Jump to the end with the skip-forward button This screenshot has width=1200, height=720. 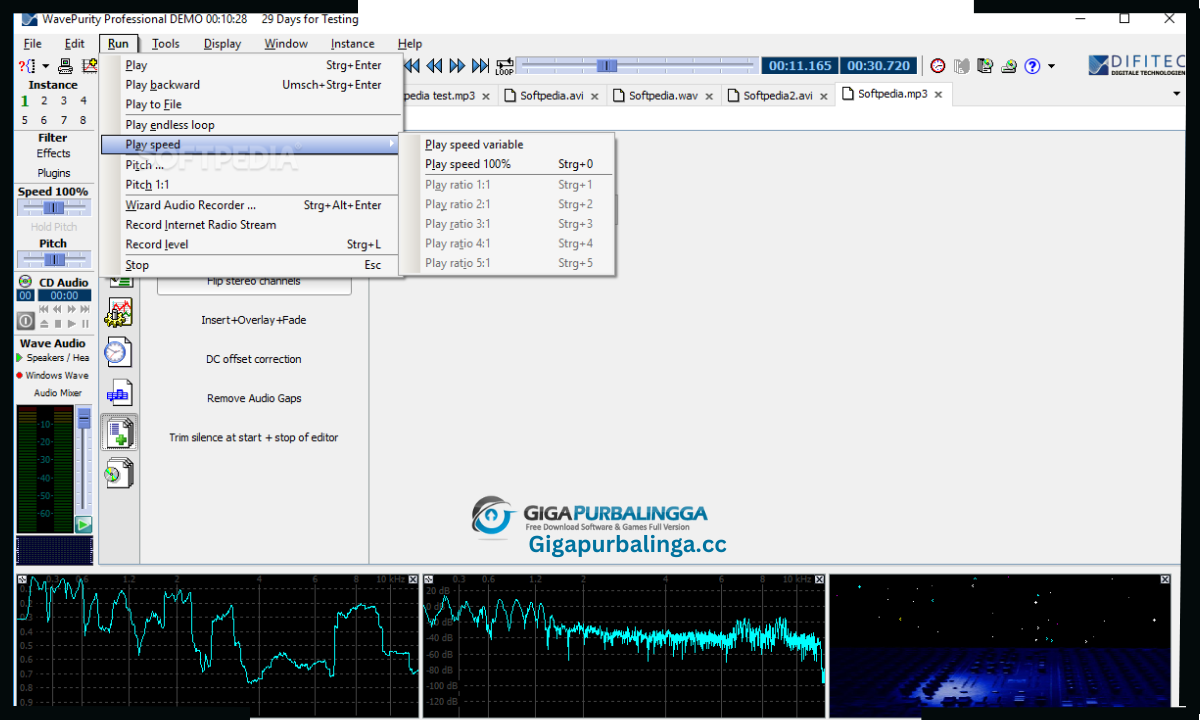[x=480, y=66]
